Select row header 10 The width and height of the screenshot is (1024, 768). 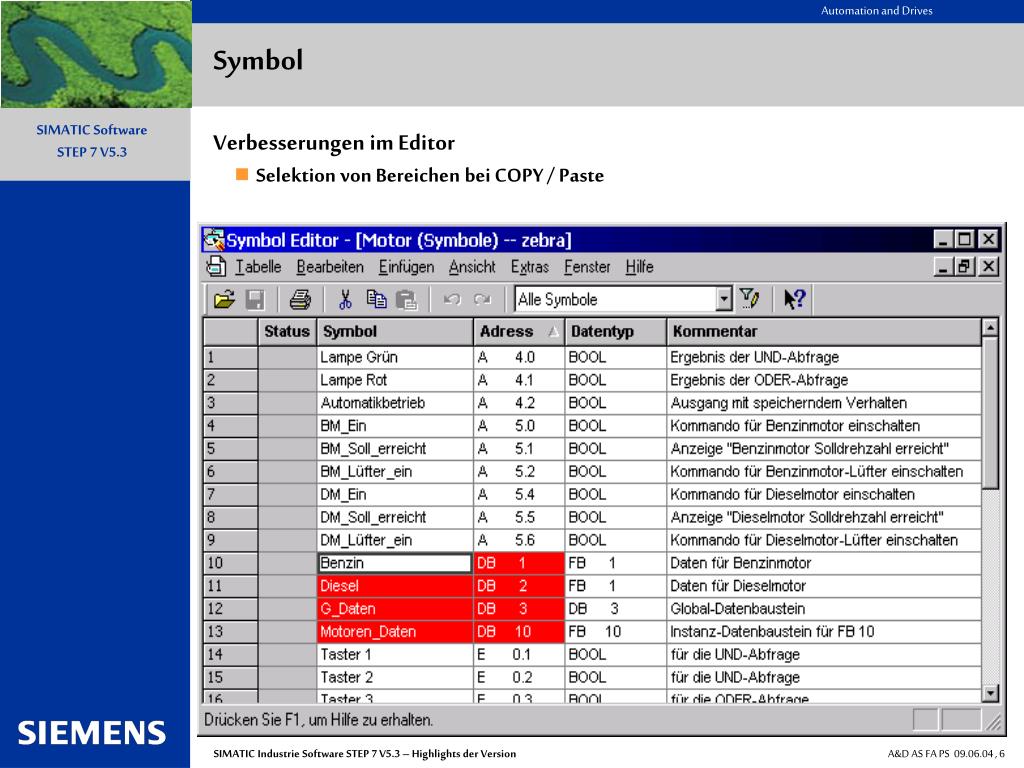[x=230, y=563]
